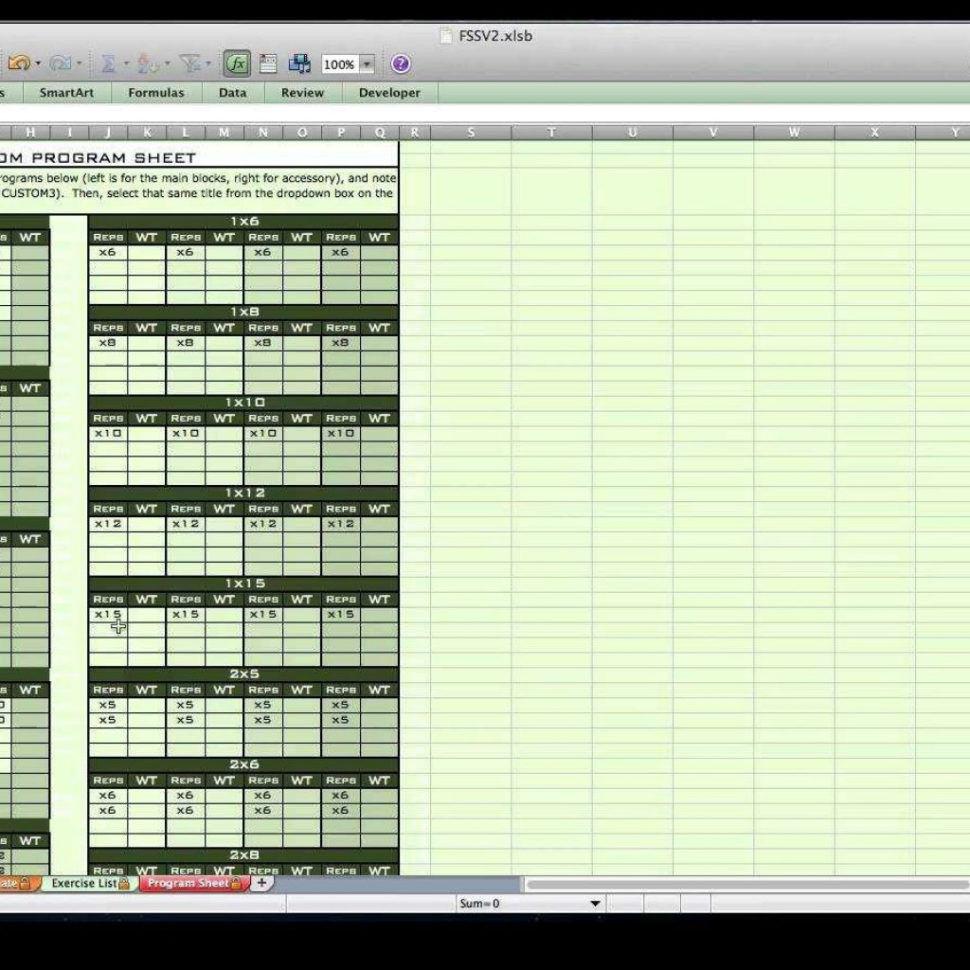The width and height of the screenshot is (970, 970).
Task: Open the Sum= status bar dropdown
Action: point(594,903)
